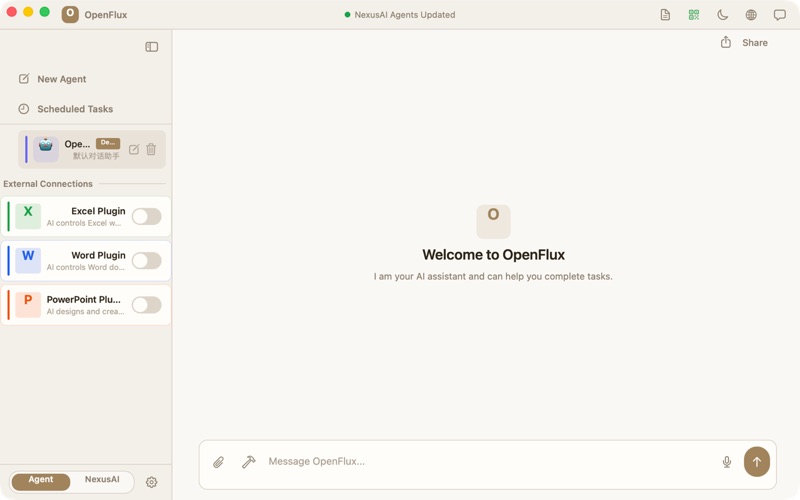Screen dimensions: 800x500
Task: Focus the Message OpenFlux input field
Action: [x=490, y=462]
